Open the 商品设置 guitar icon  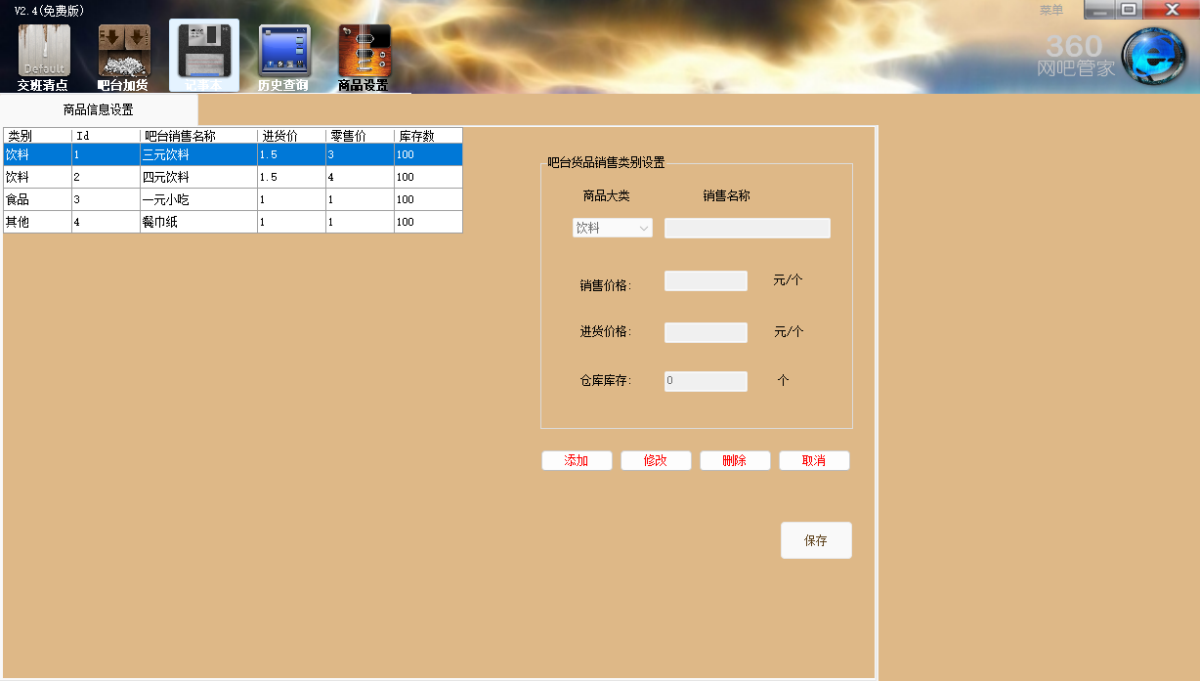[x=364, y=54]
